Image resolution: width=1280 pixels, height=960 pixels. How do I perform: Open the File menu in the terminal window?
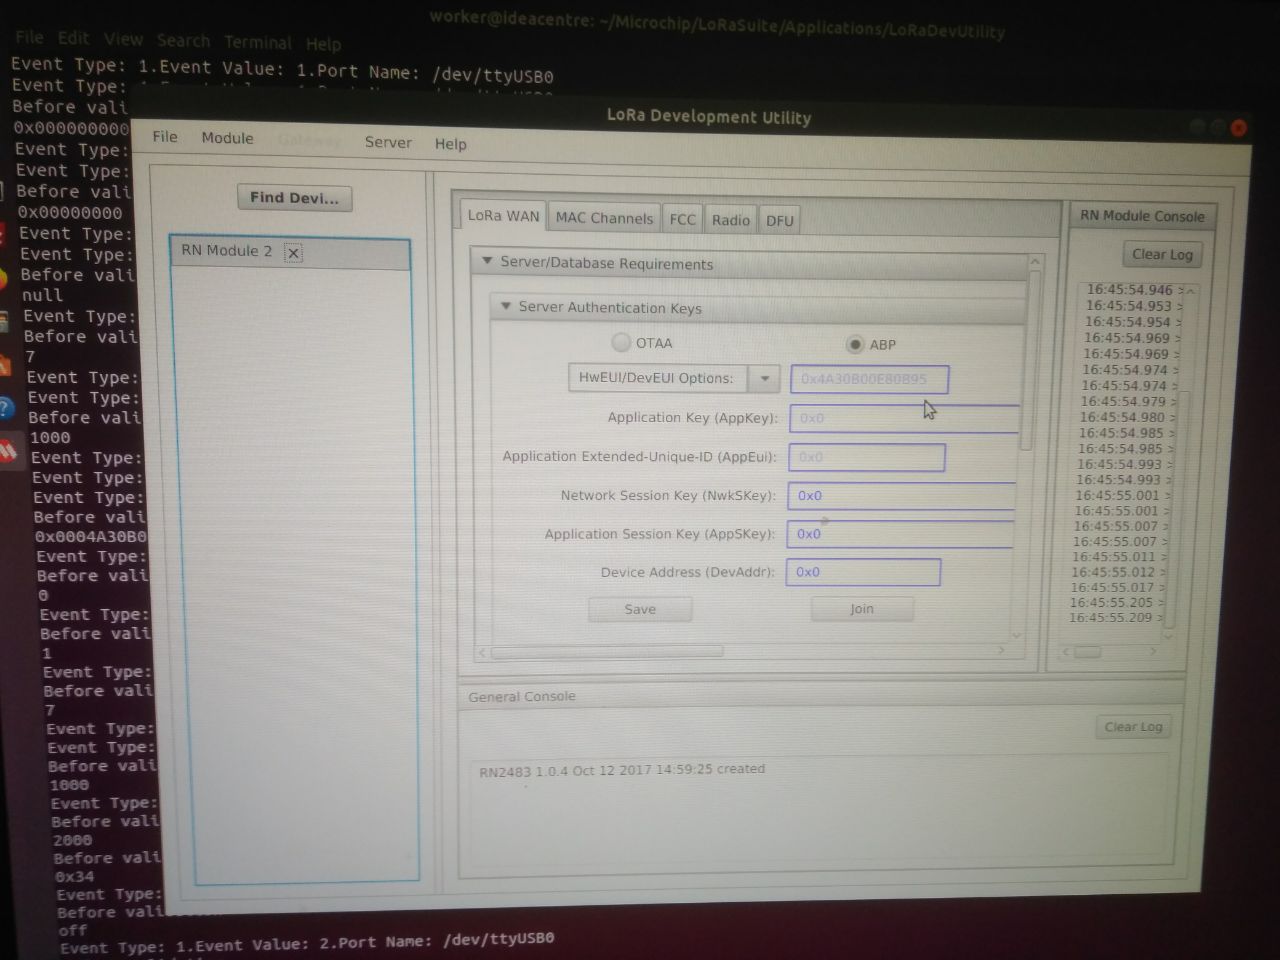tap(29, 37)
